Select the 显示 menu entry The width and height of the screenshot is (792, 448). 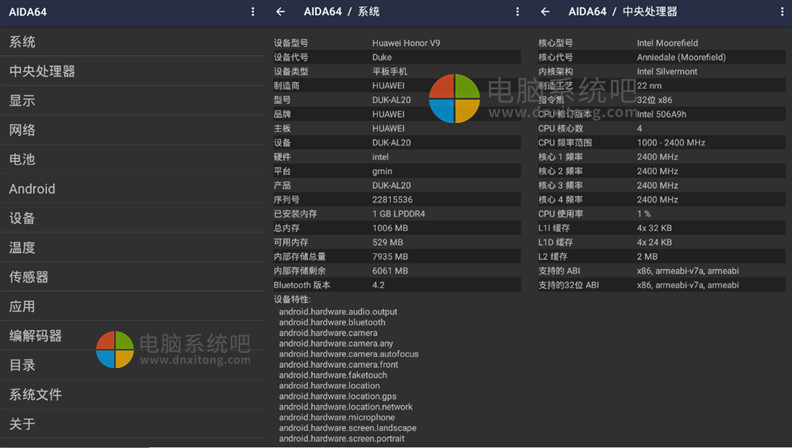pyautogui.click(x=132, y=101)
